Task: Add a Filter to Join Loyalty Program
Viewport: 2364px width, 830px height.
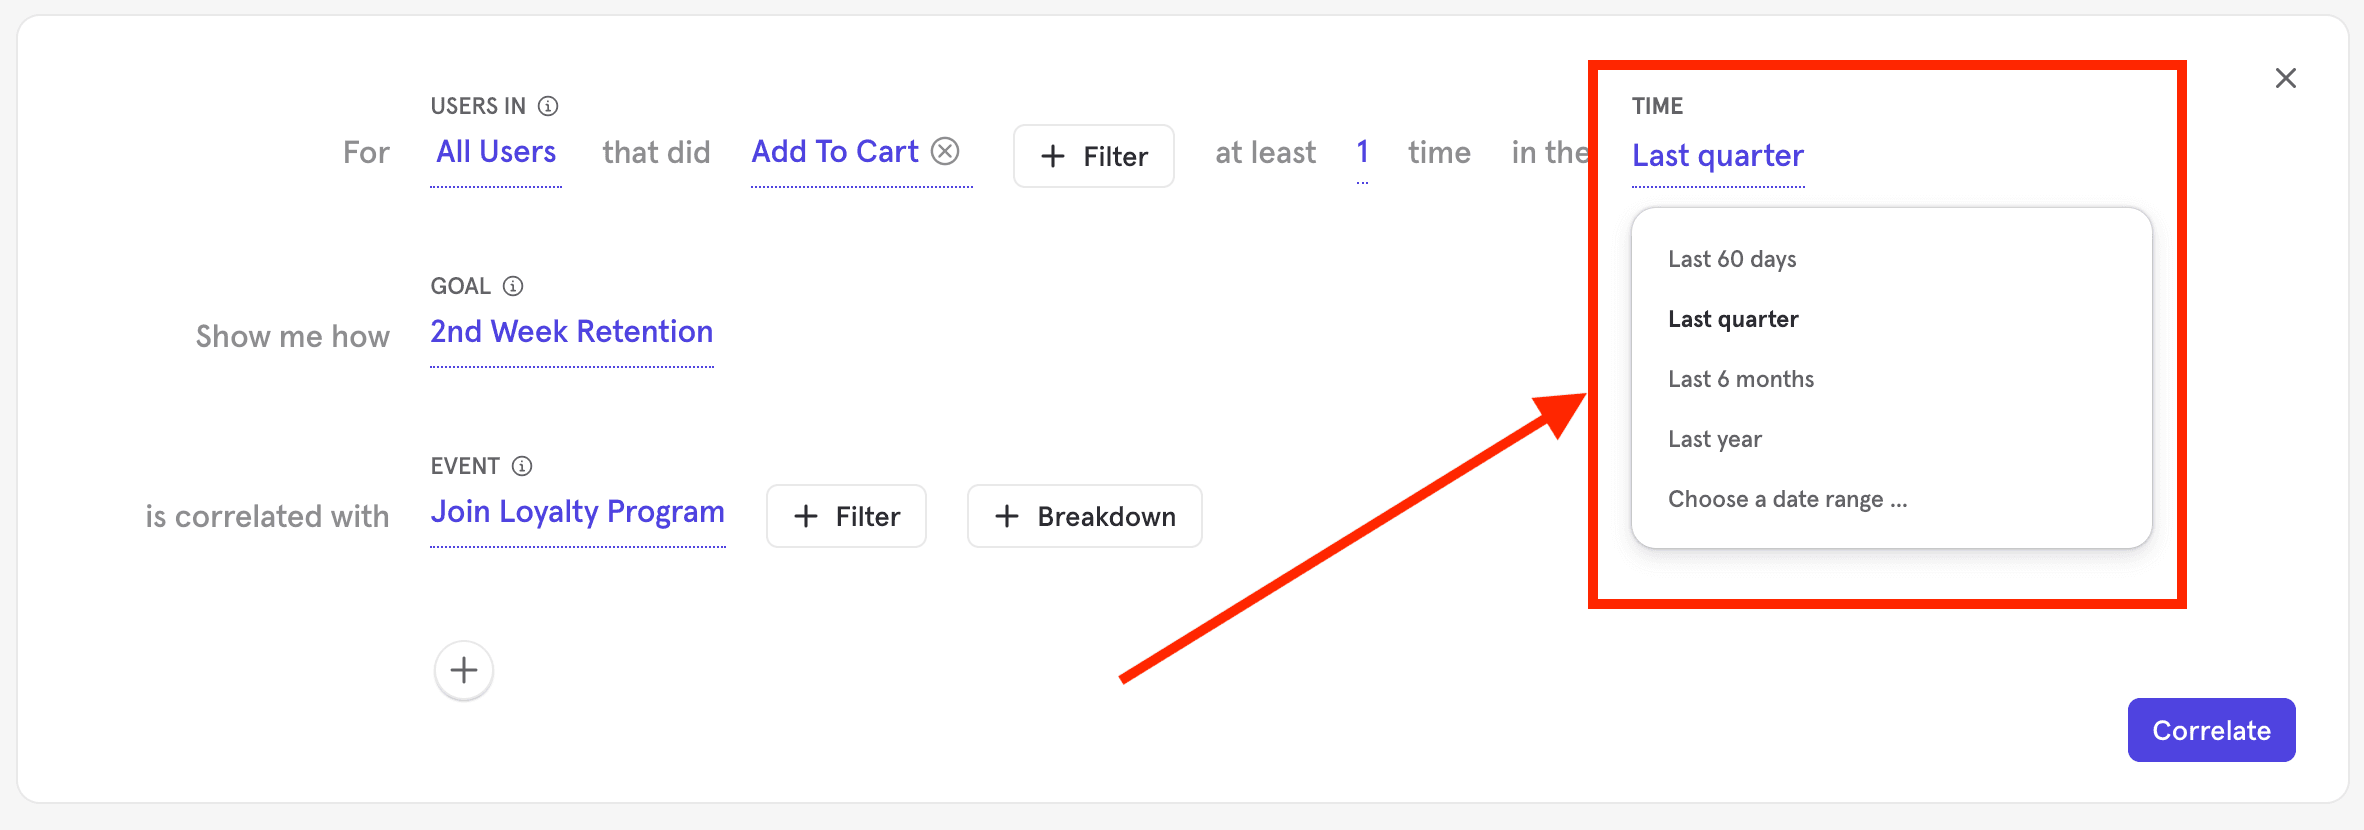Action: pos(846,516)
